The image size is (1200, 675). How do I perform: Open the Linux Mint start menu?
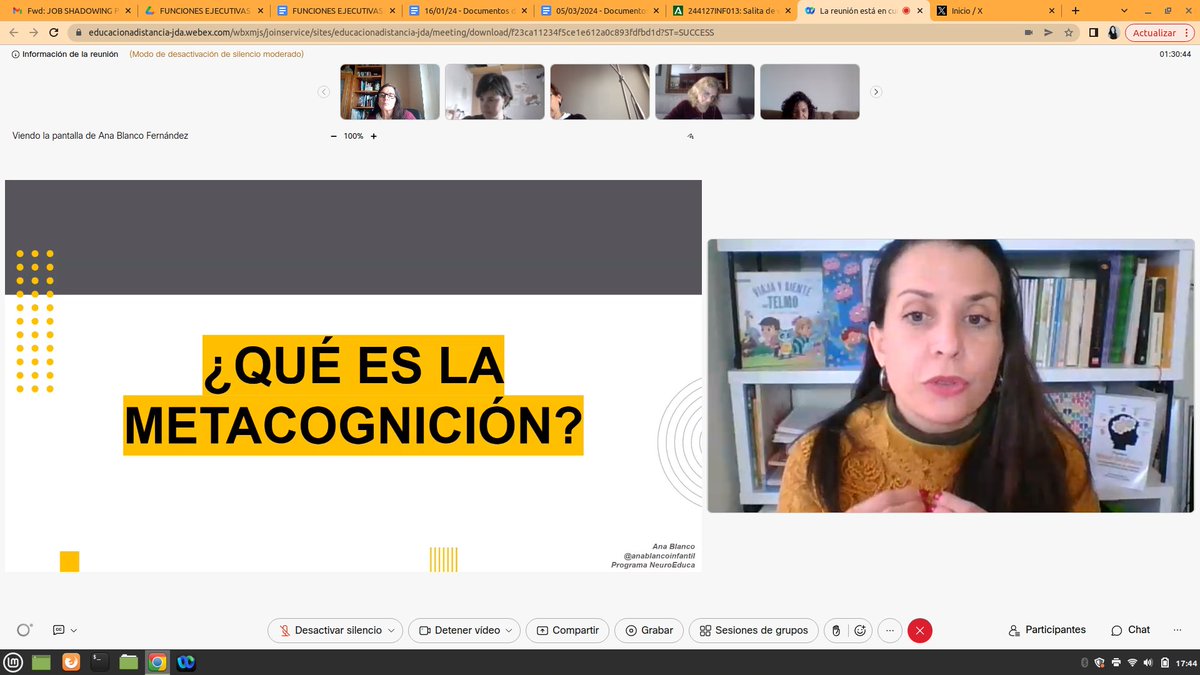click(14, 662)
